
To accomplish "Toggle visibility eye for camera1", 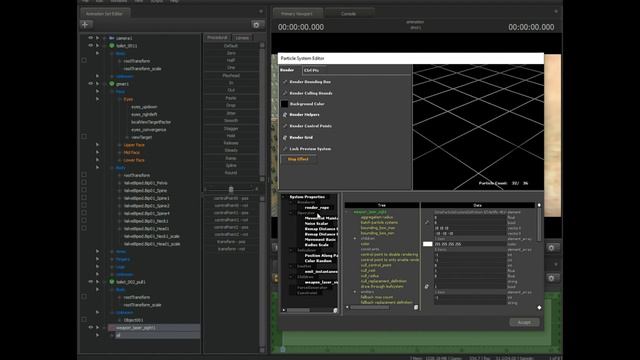I will pyautogui.click(x=91, y=38).
